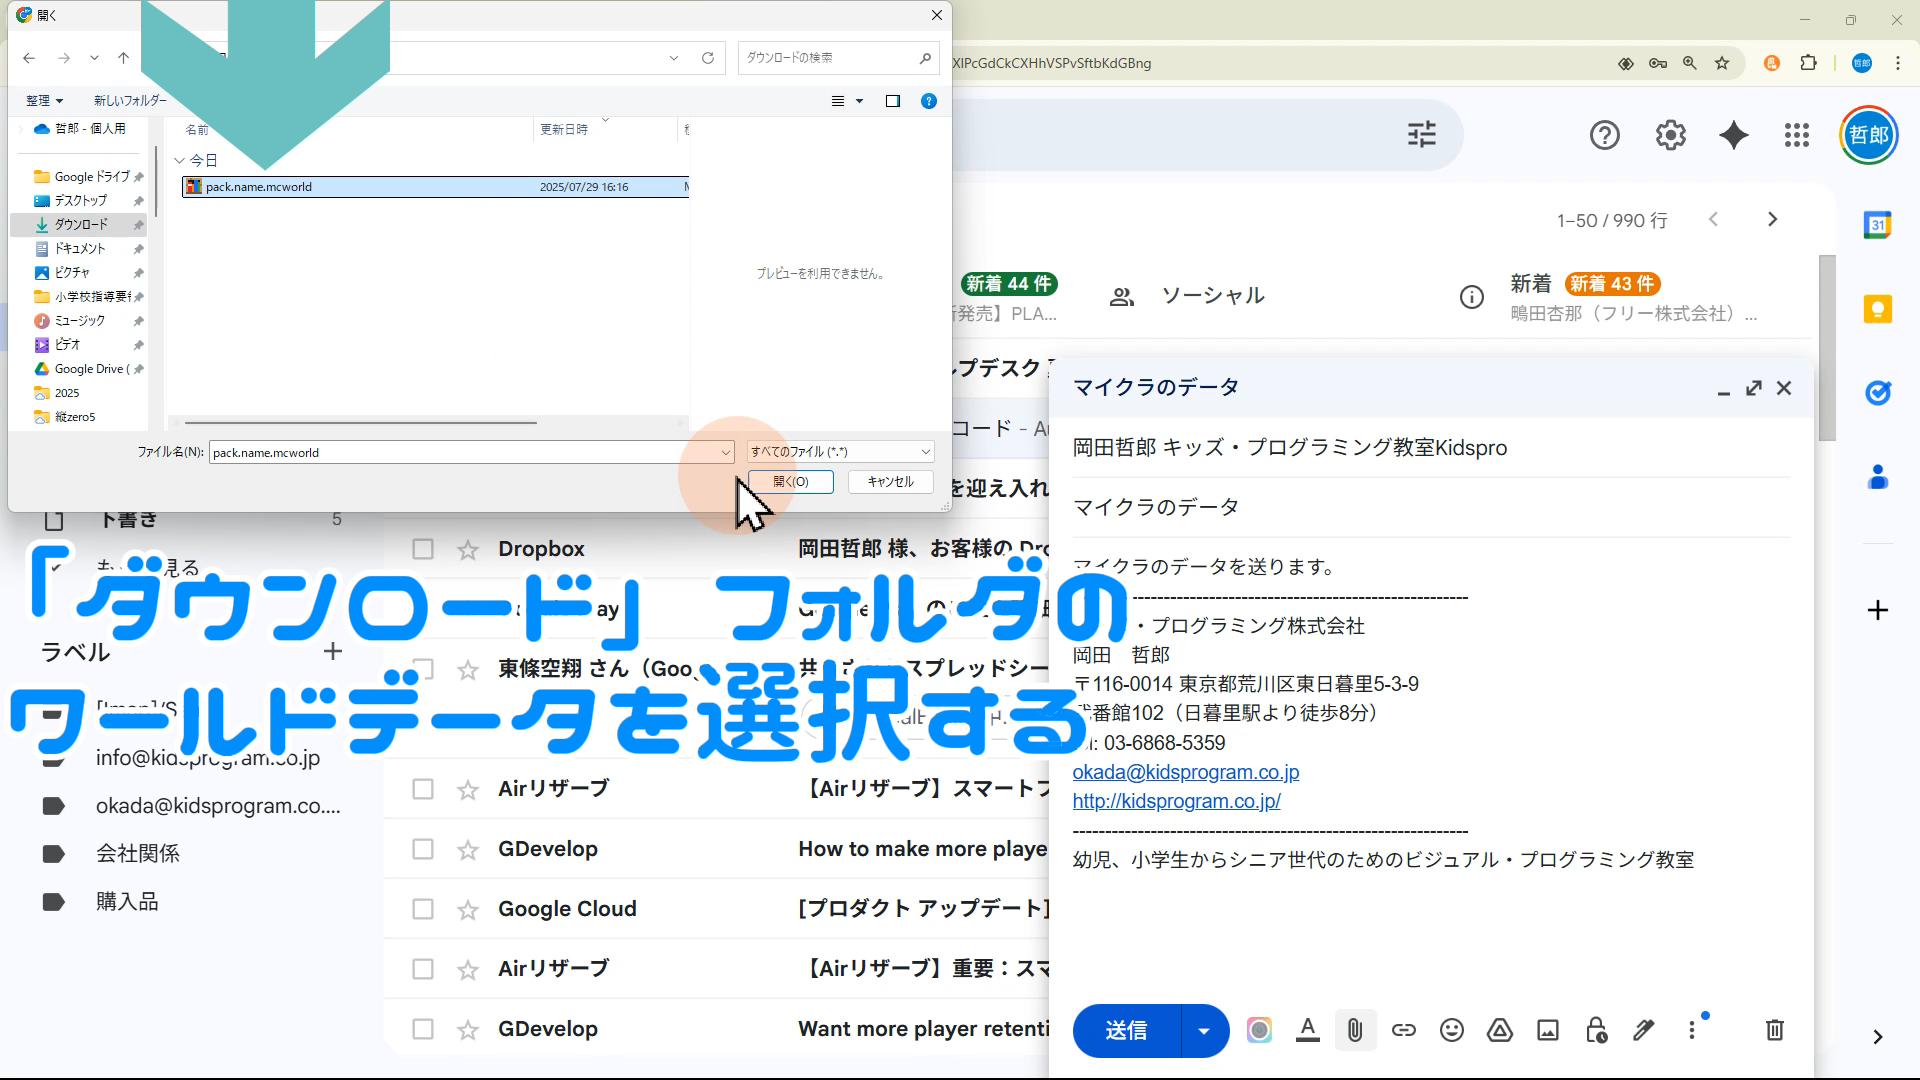Open the 整理 menu in file dialog
This screenshot has width=1920, height=1080.
point(45,101)
